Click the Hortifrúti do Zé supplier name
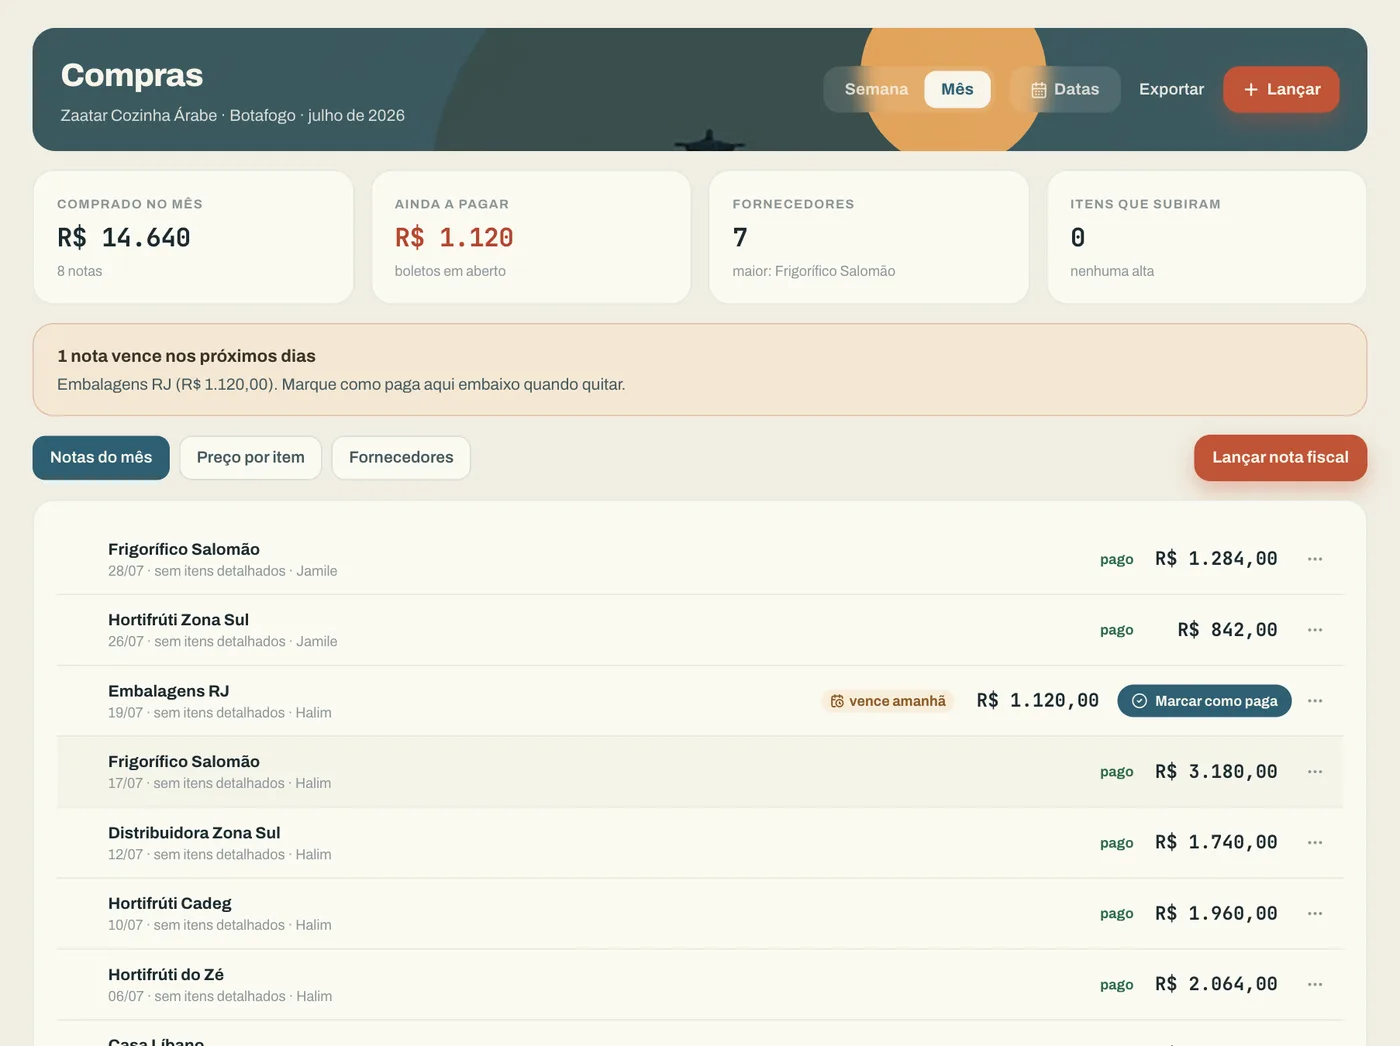The width and height of the screenshot is (1400, 1046). coord(166,975)
